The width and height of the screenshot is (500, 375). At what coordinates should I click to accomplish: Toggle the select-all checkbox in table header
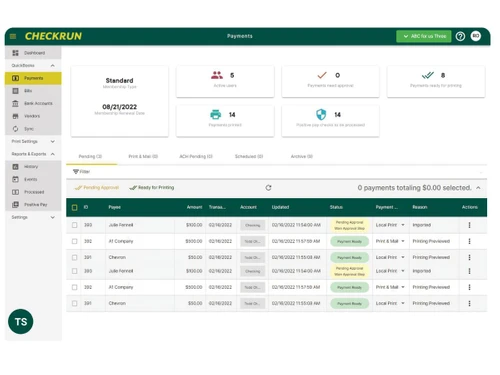coord(75,207)
